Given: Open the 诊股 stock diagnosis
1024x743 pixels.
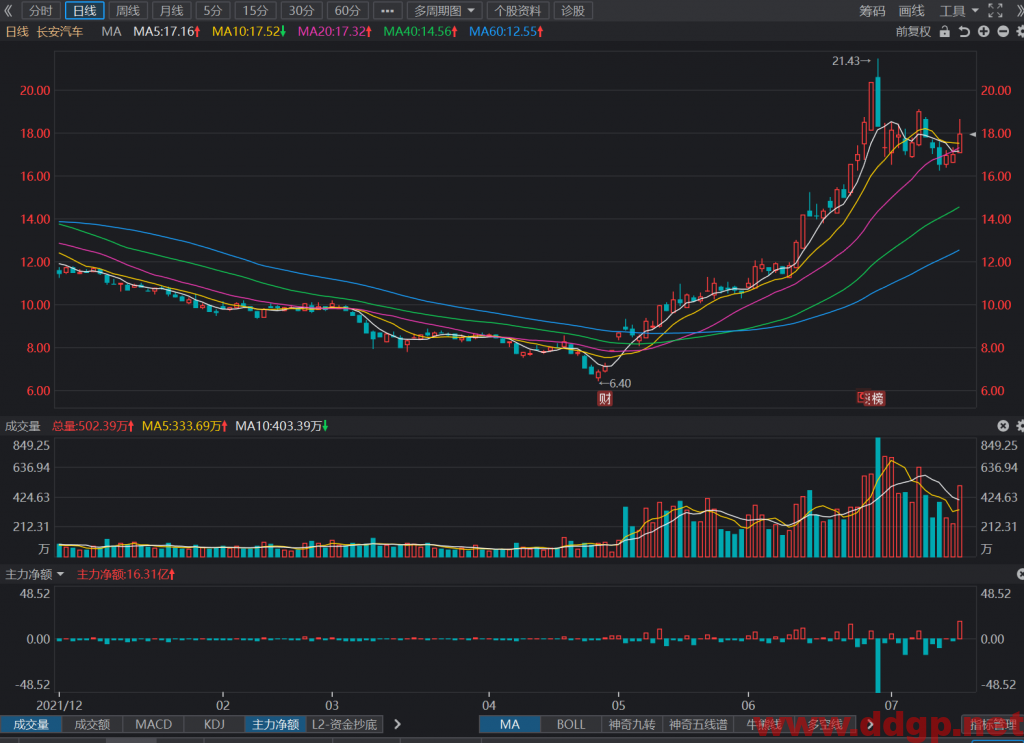Looking at the screenshot, I should 573,10.
